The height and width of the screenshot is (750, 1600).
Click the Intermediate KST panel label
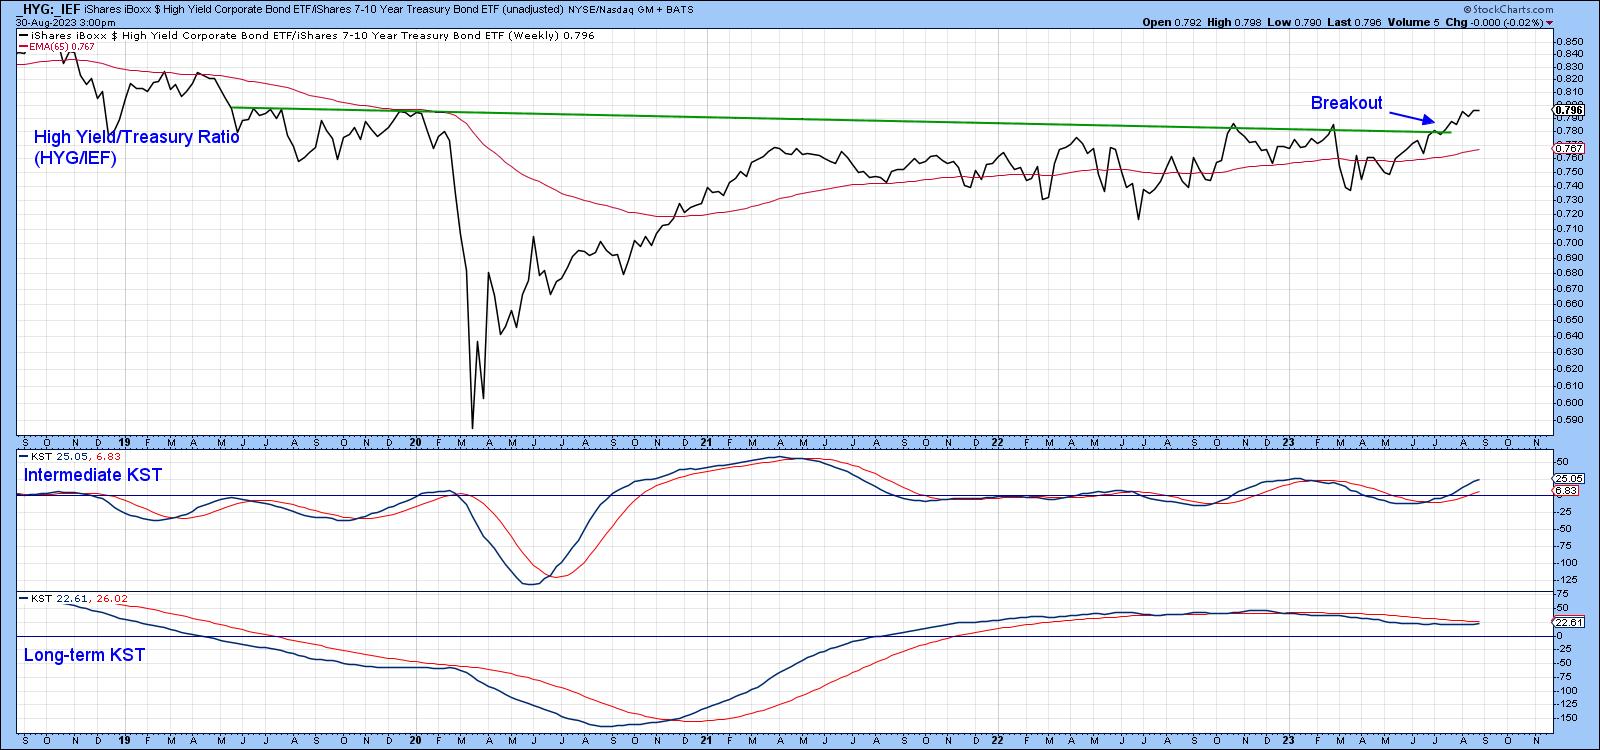(x=92, y=475)
